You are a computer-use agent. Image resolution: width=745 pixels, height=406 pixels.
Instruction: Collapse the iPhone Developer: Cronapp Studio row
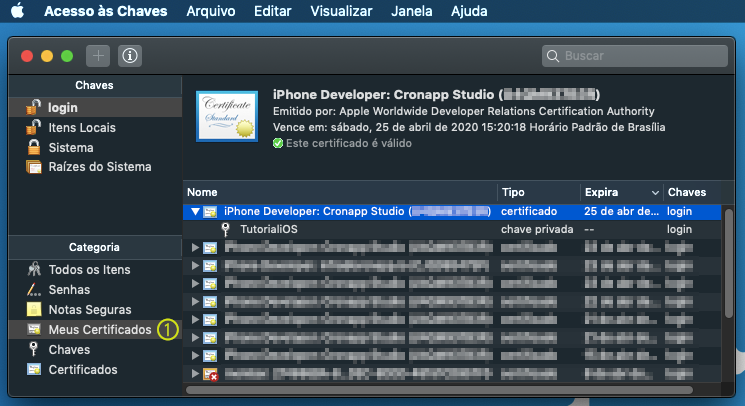pos(195,212)
